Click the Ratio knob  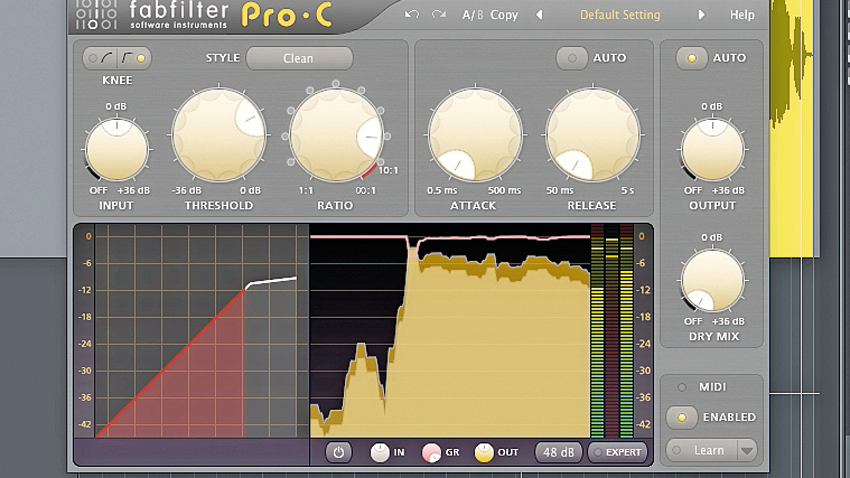(x=336, y=134)
